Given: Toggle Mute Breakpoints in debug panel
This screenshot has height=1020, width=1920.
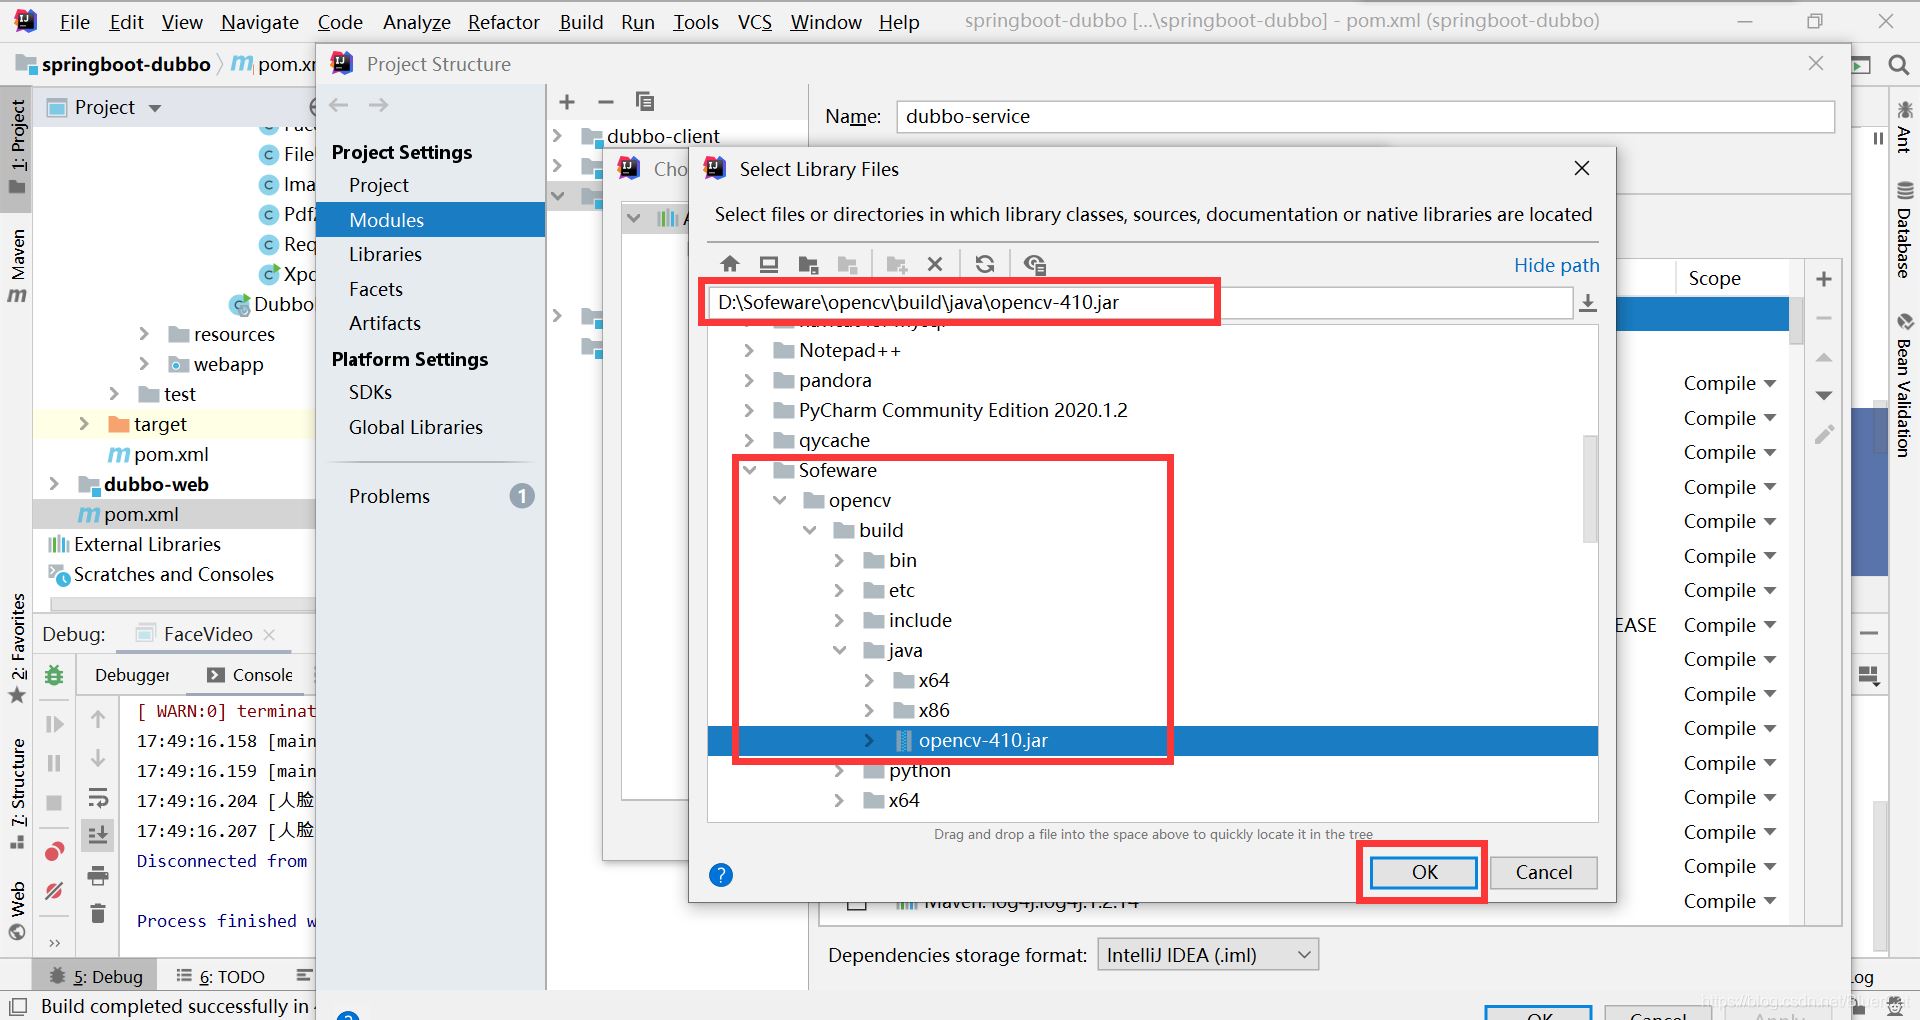Looking at the screenshot, I should click(54, 890).
